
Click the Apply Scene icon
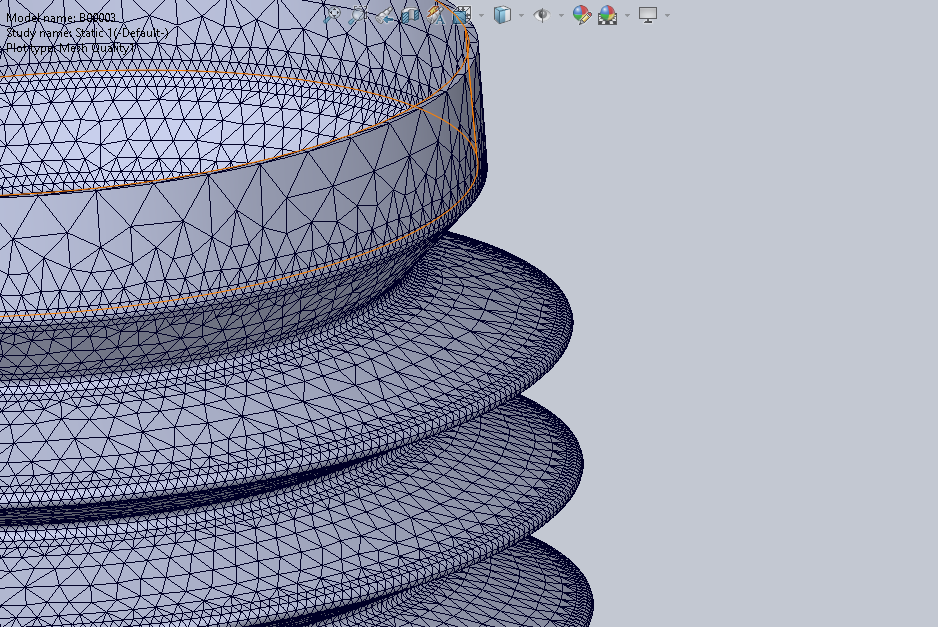(608, 15)
